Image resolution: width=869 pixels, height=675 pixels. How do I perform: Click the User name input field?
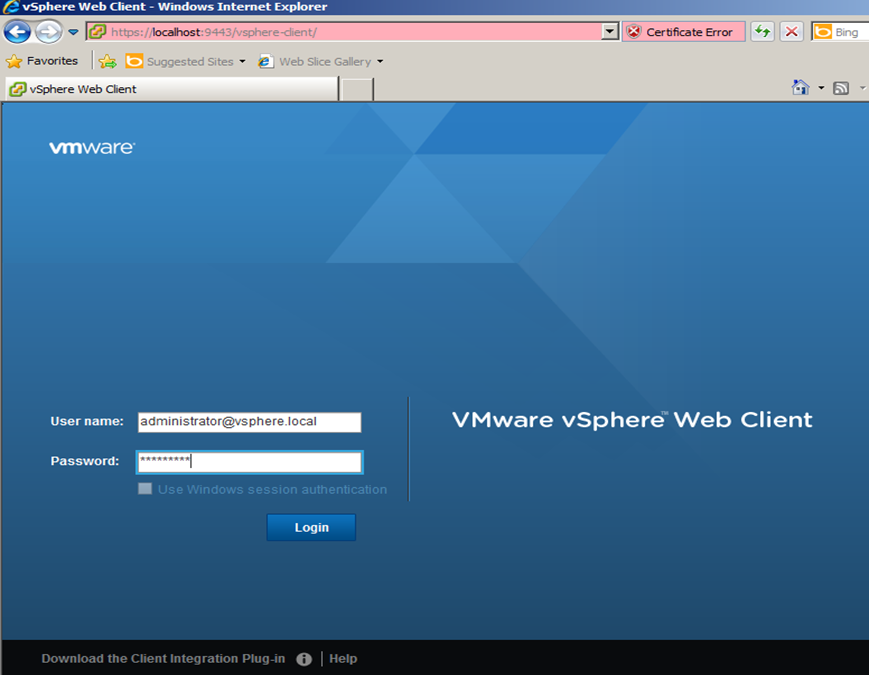249,422
